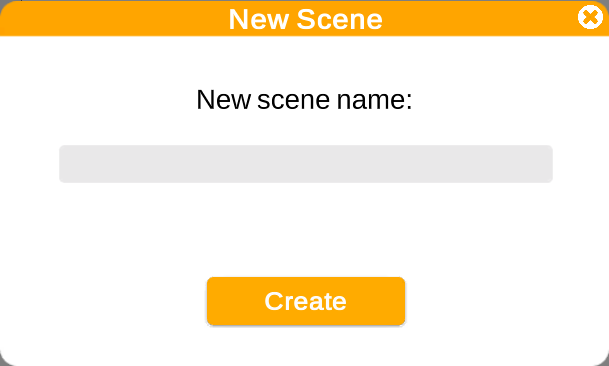Focus the new scene name field
Image resolution: width=609 pixels, height=366 pixels.
click(306, 164)
